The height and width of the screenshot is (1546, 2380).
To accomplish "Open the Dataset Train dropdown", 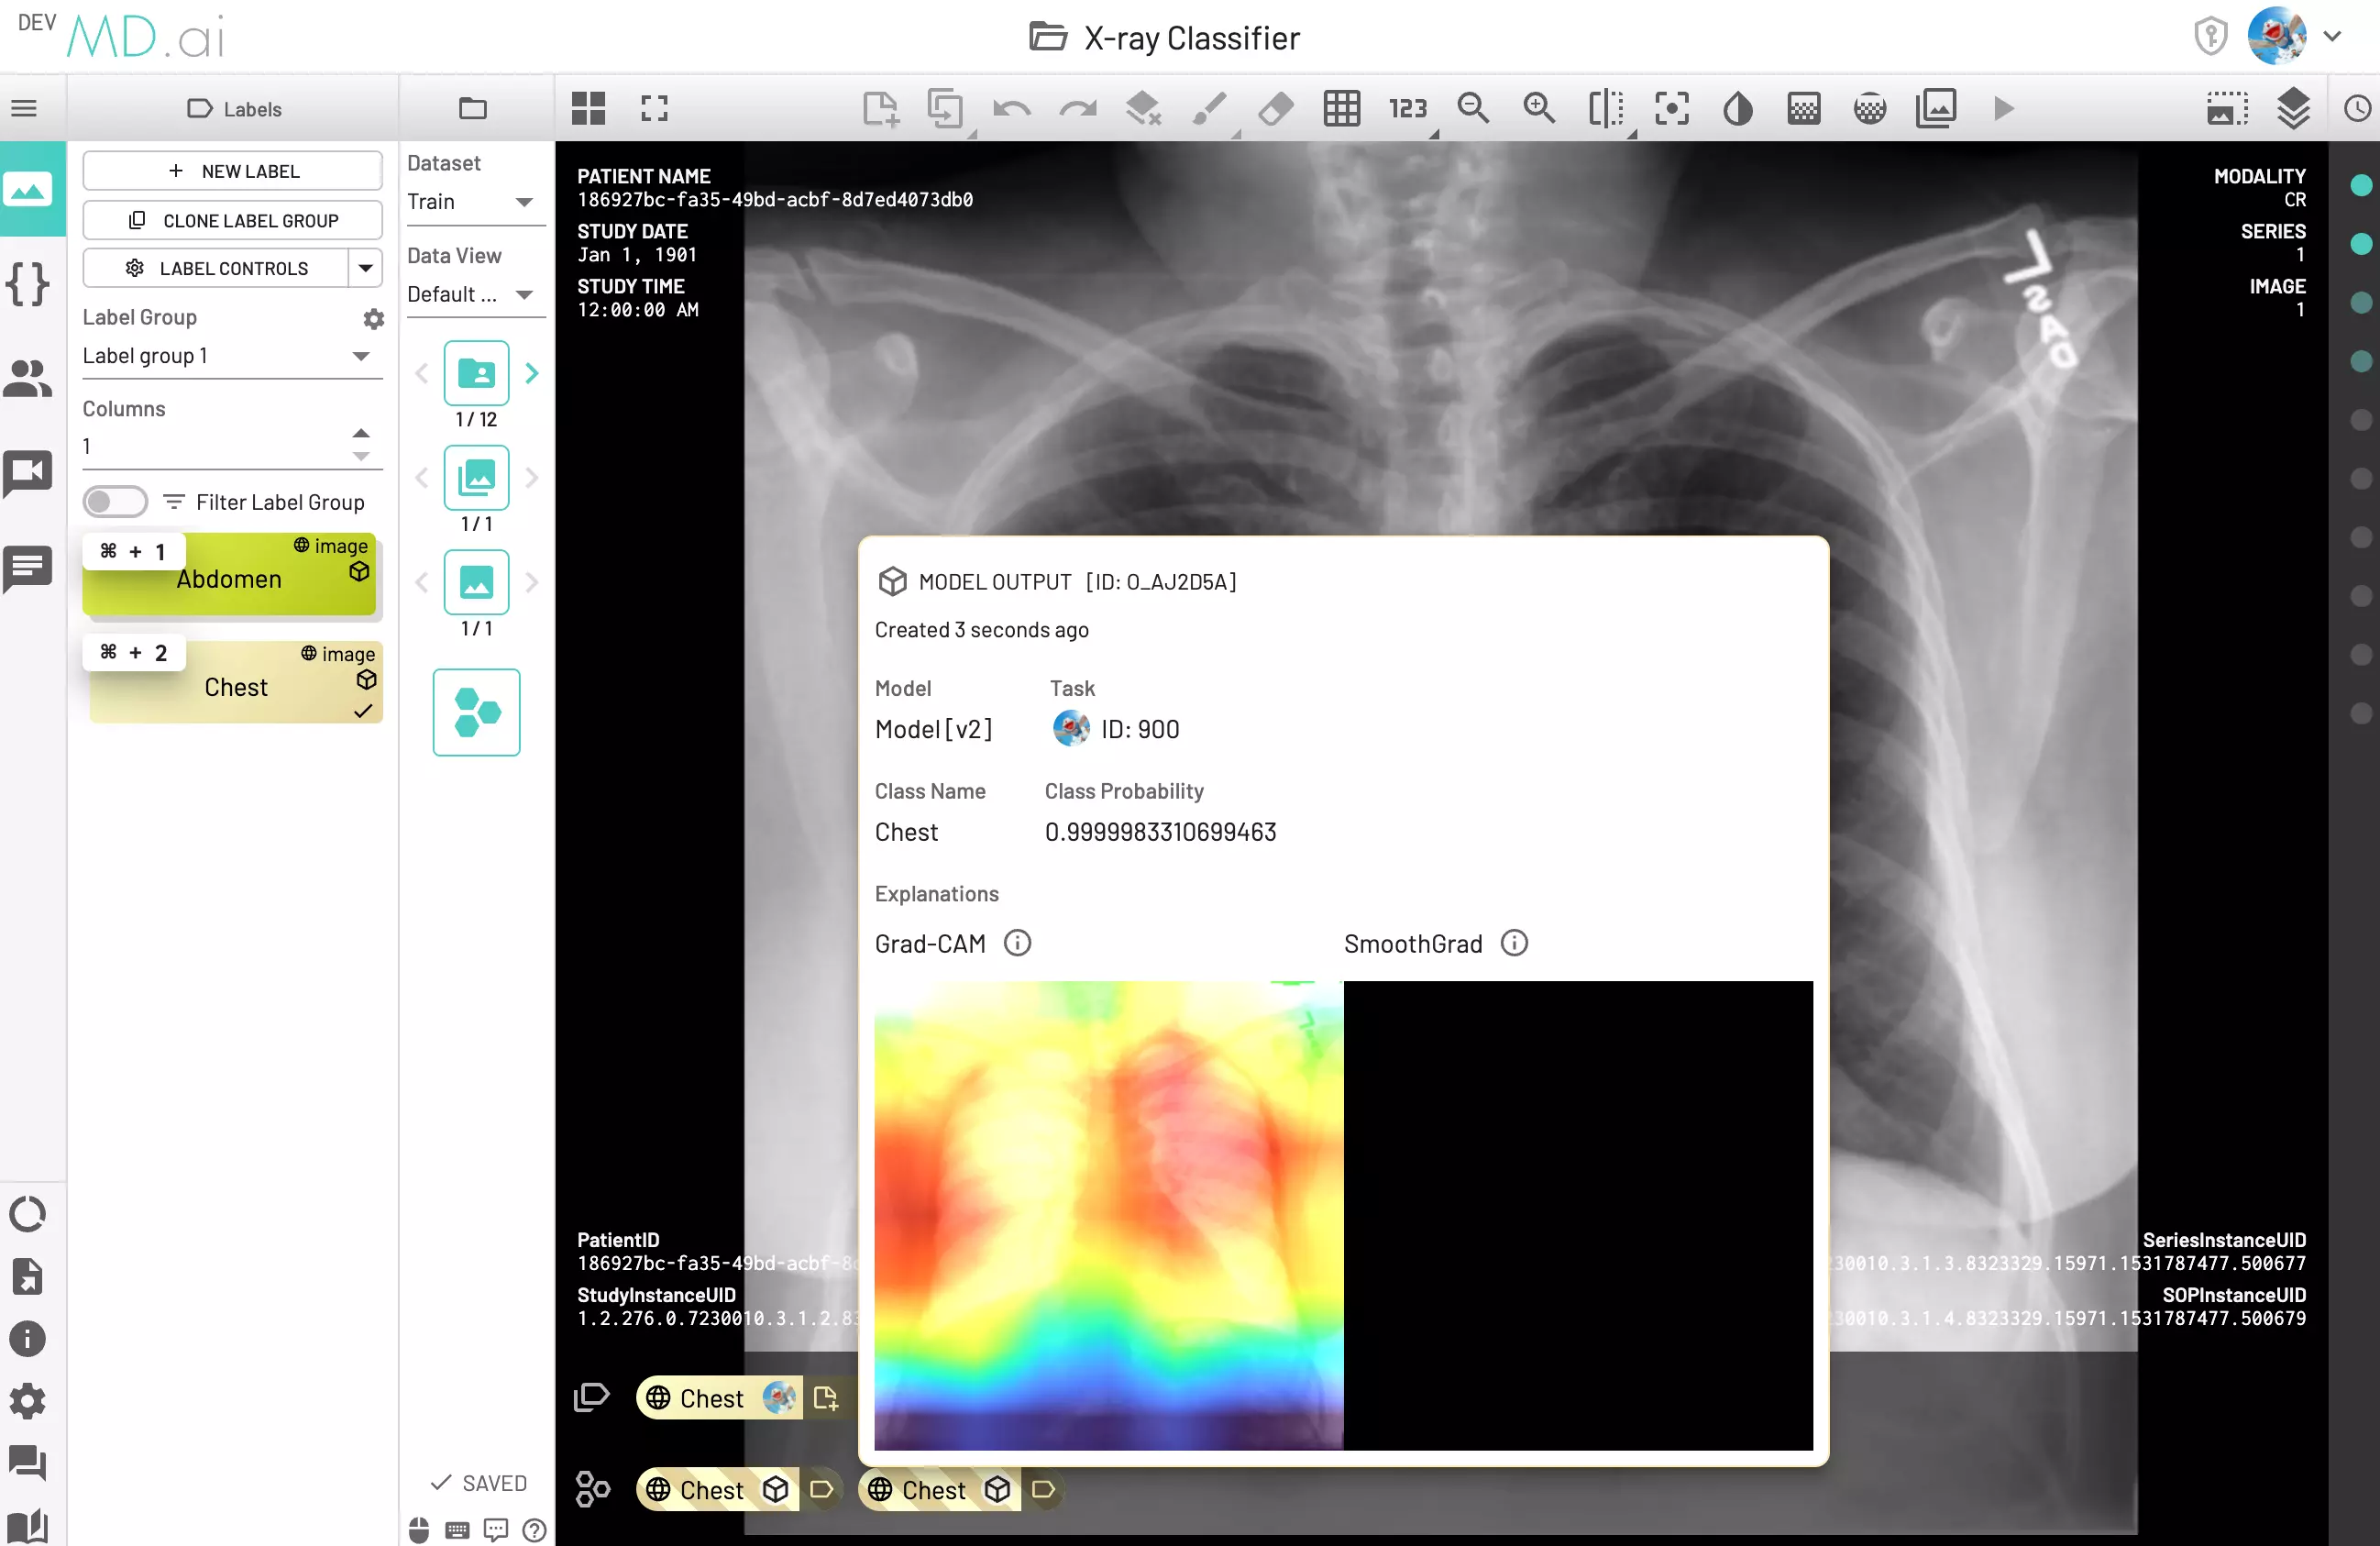I will pyautogui.click(x=470, y=202).
